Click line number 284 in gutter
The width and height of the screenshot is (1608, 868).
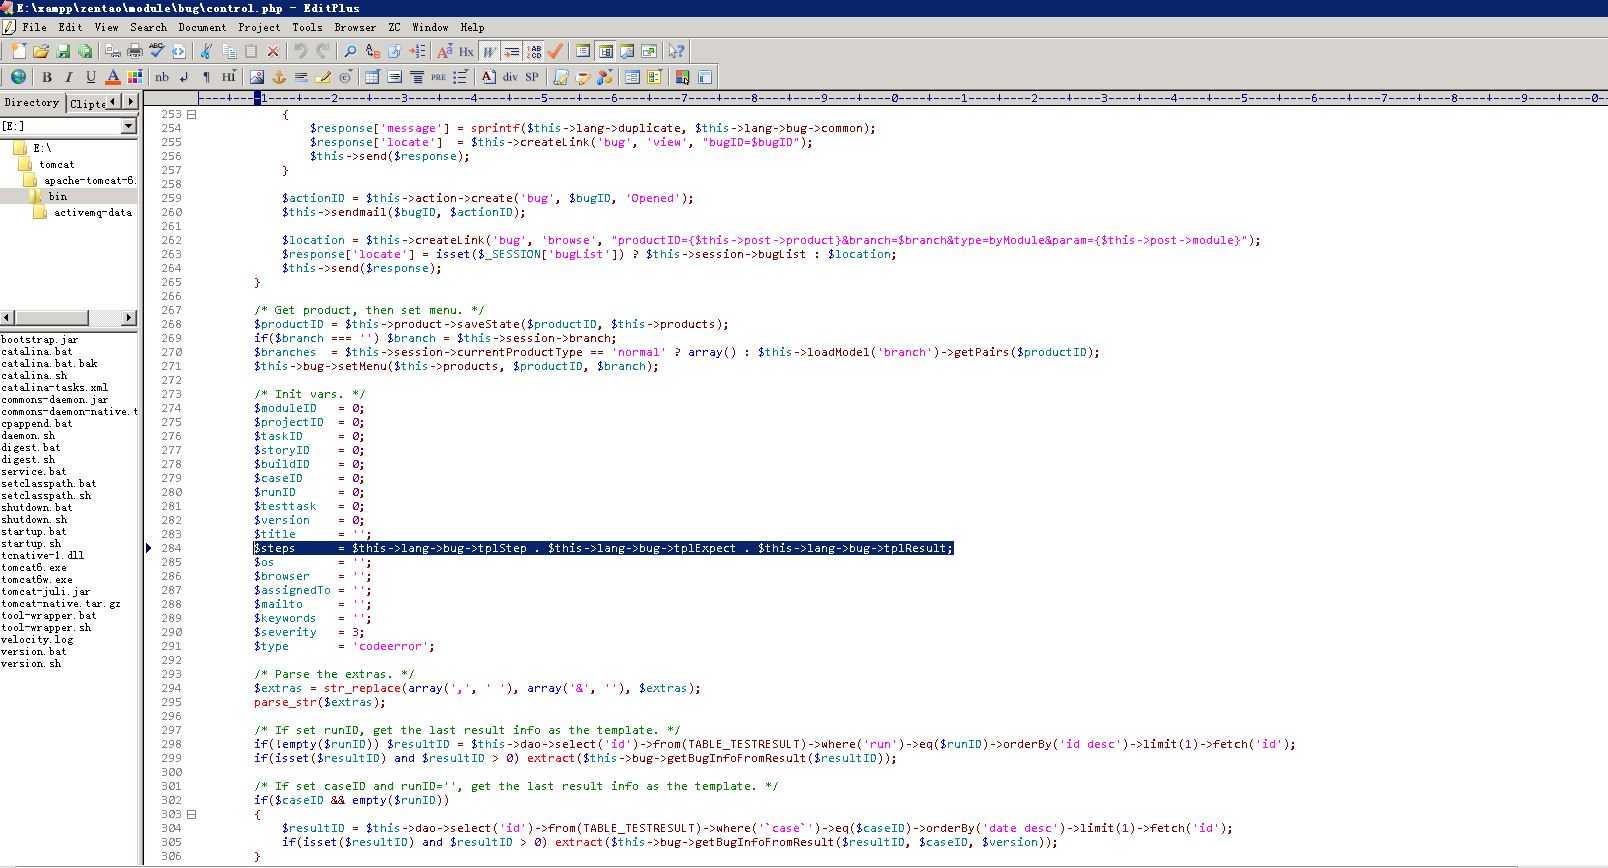(x=171, y=548)
